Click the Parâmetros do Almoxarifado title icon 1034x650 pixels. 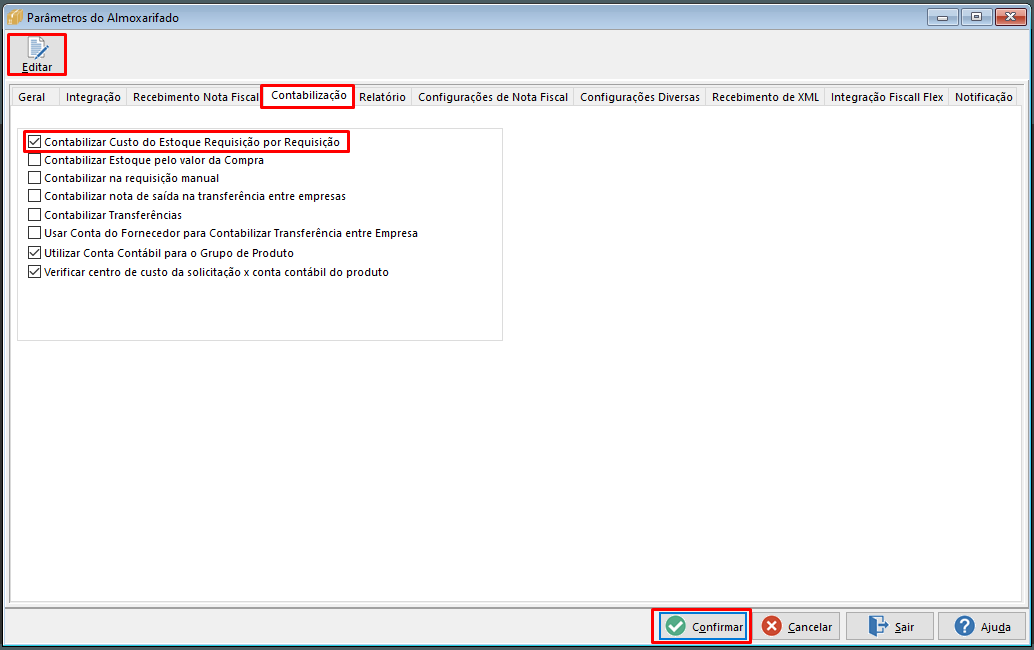click(15, 17)
